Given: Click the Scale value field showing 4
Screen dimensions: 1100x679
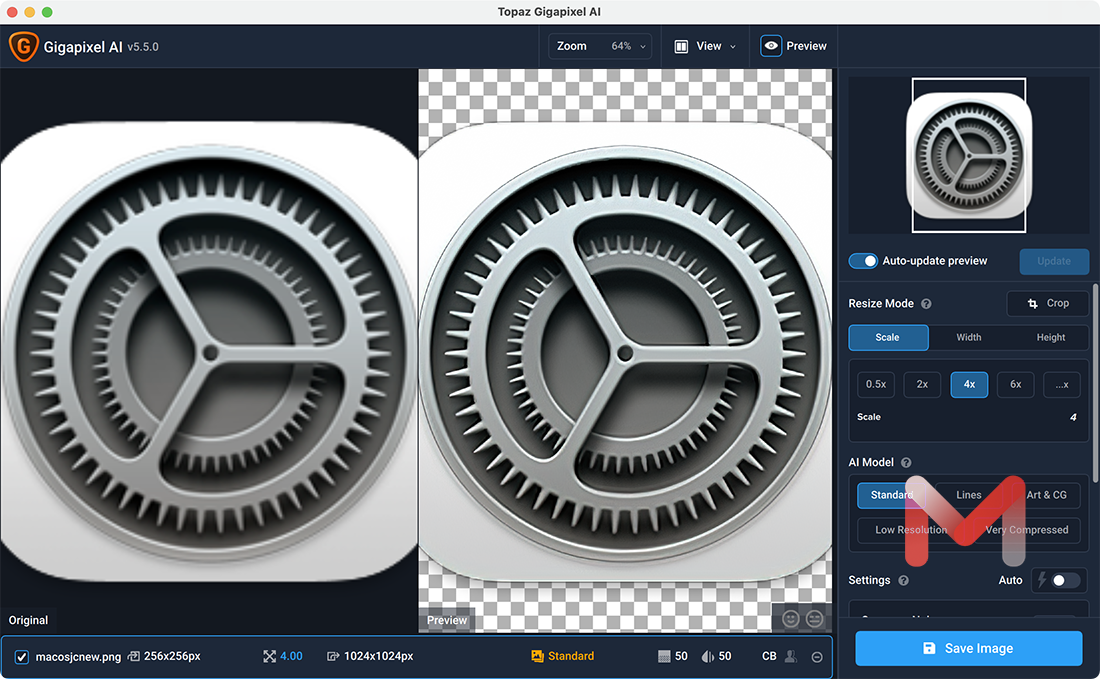Looking at the screenshot, I should point(1073,417).
